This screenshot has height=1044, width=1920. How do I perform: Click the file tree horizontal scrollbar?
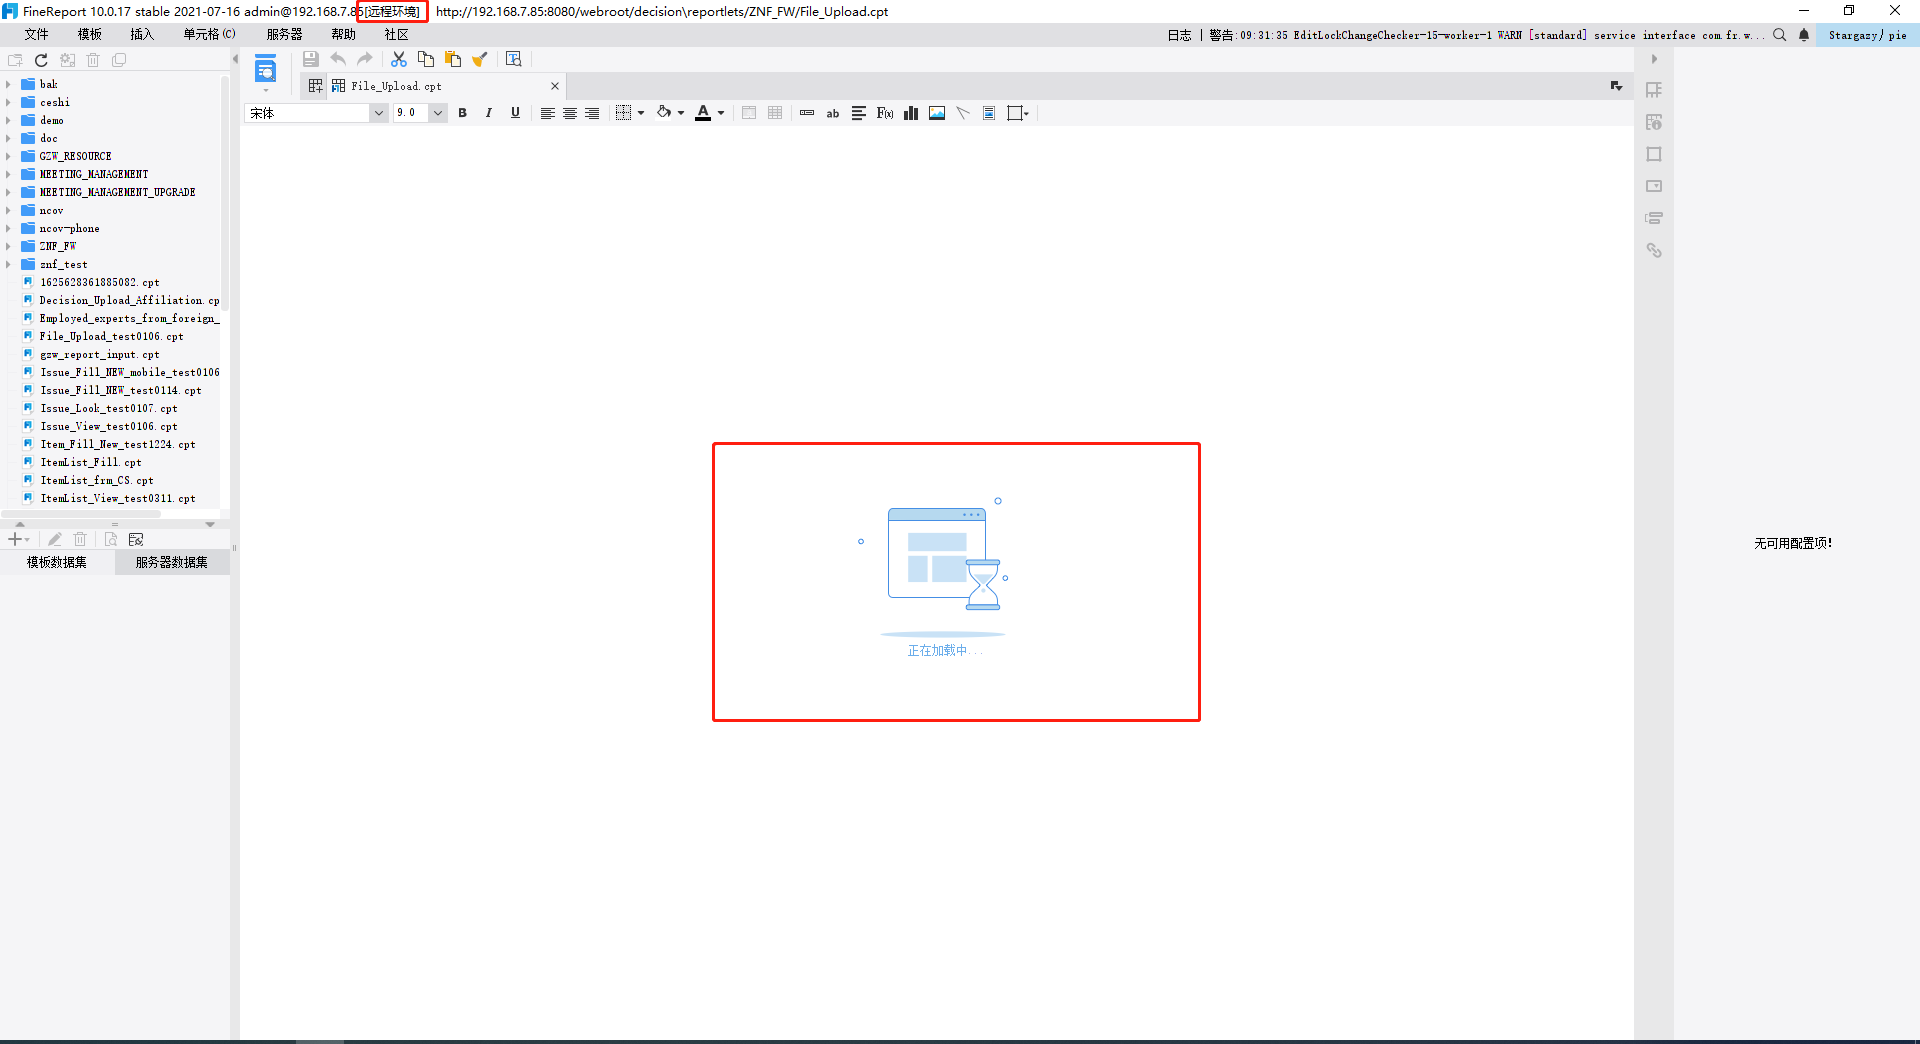(x=81, y=514)
